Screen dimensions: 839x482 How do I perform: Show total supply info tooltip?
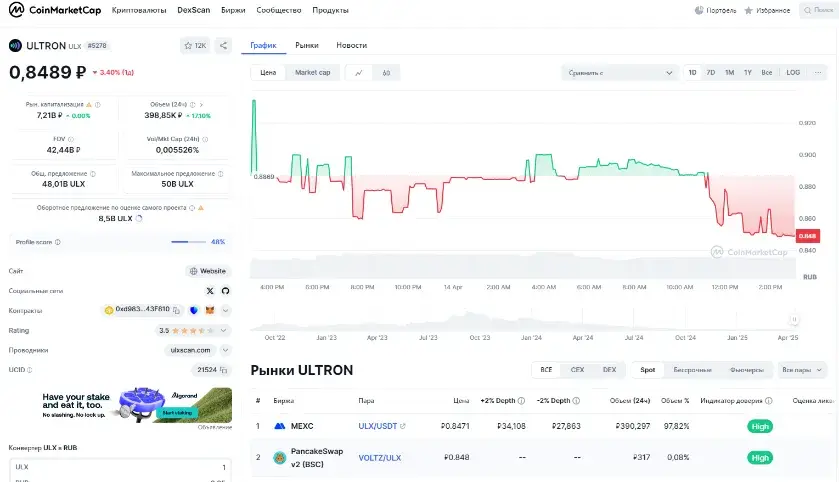coord(93,173)
